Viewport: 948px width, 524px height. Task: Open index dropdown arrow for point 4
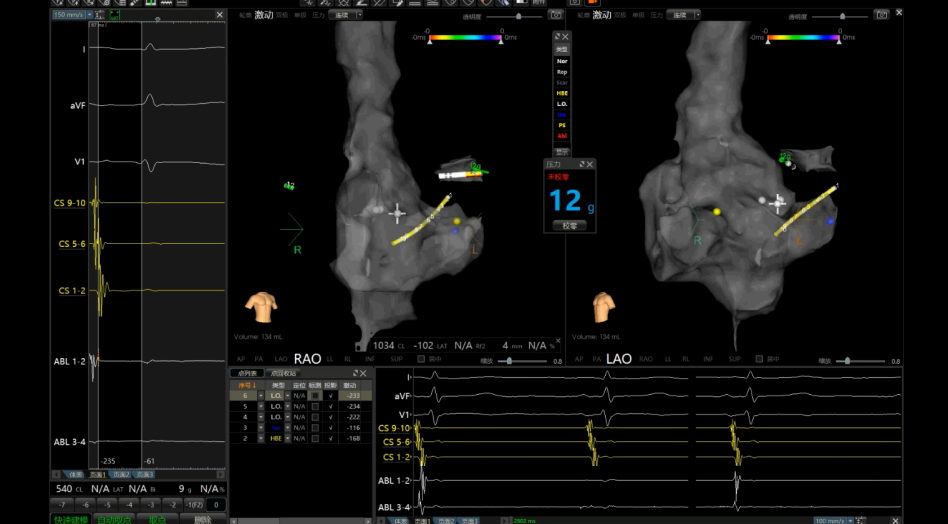click(x=261, y=417)
